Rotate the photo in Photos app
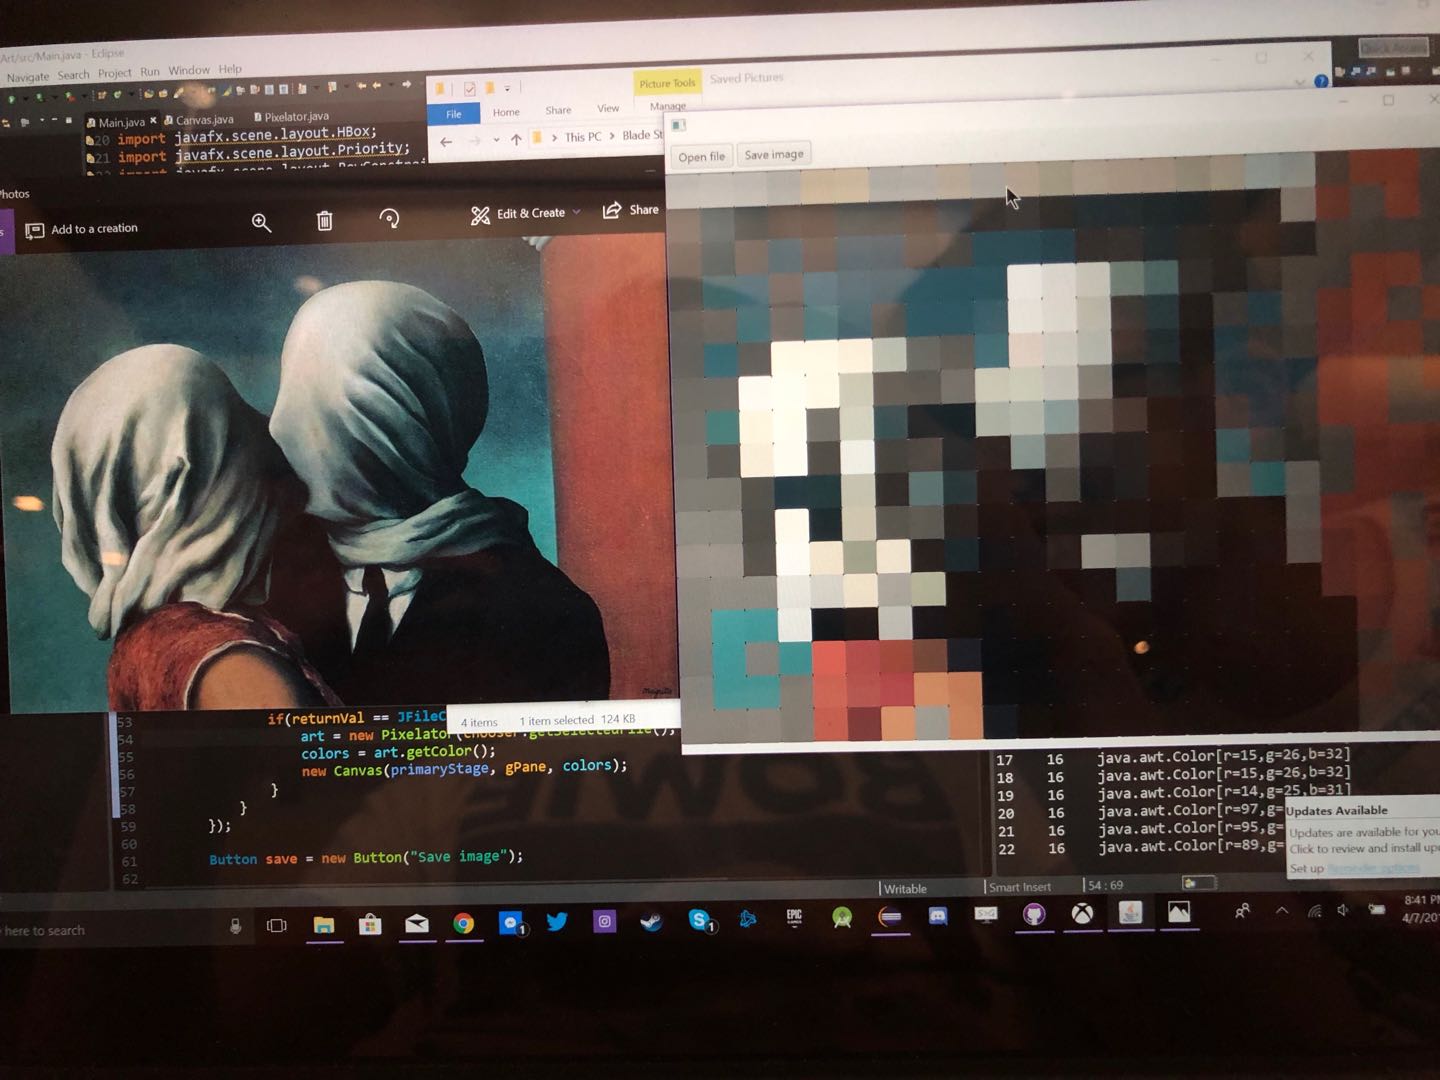This screenshot has width=1440, height=1080. pos(389,219)
